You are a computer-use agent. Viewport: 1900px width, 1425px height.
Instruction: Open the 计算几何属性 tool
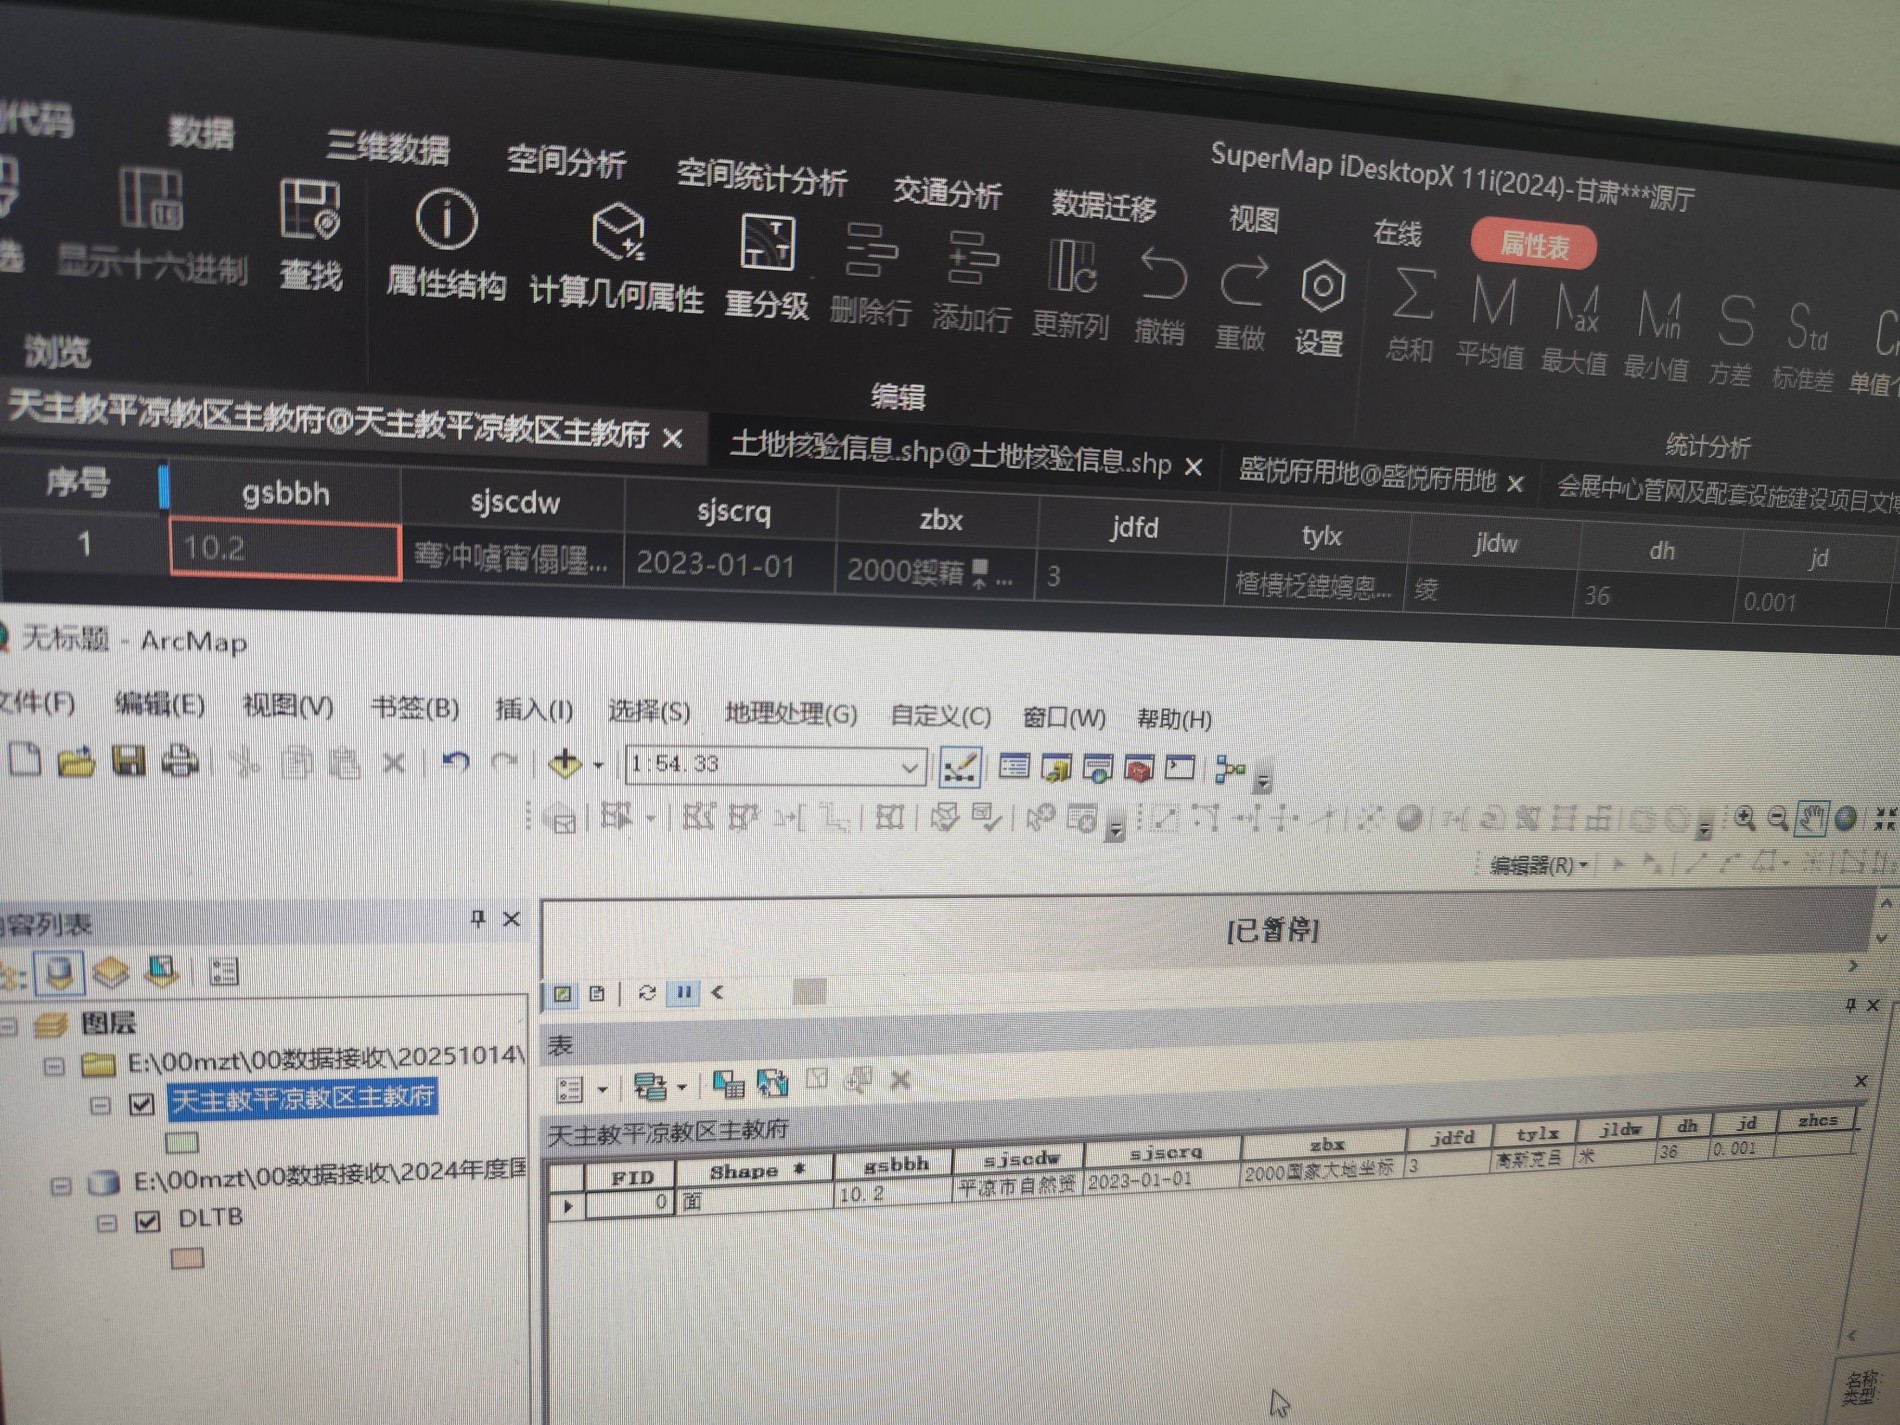coord(618,233)
